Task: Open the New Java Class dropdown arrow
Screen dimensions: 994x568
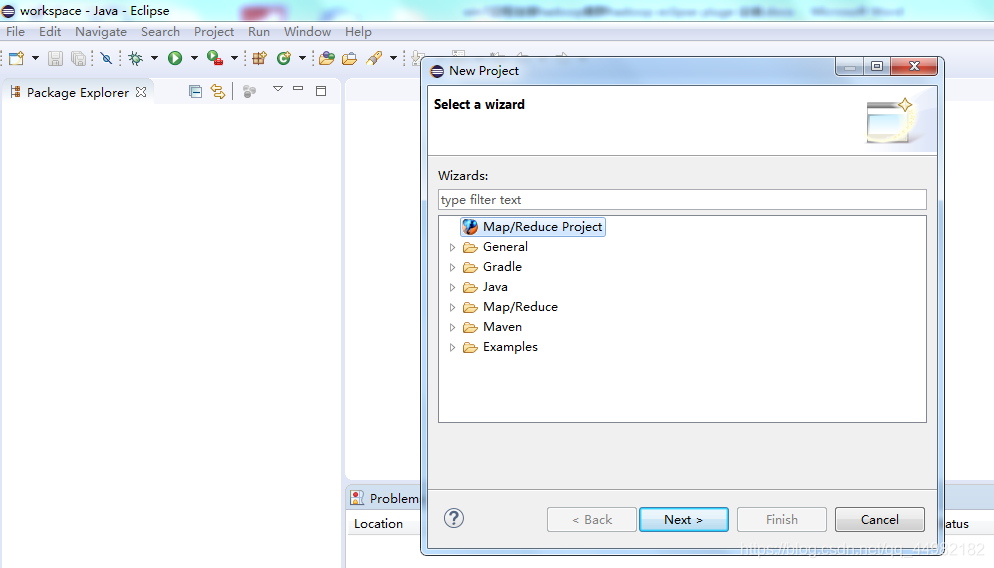Action: coord(302,58)
